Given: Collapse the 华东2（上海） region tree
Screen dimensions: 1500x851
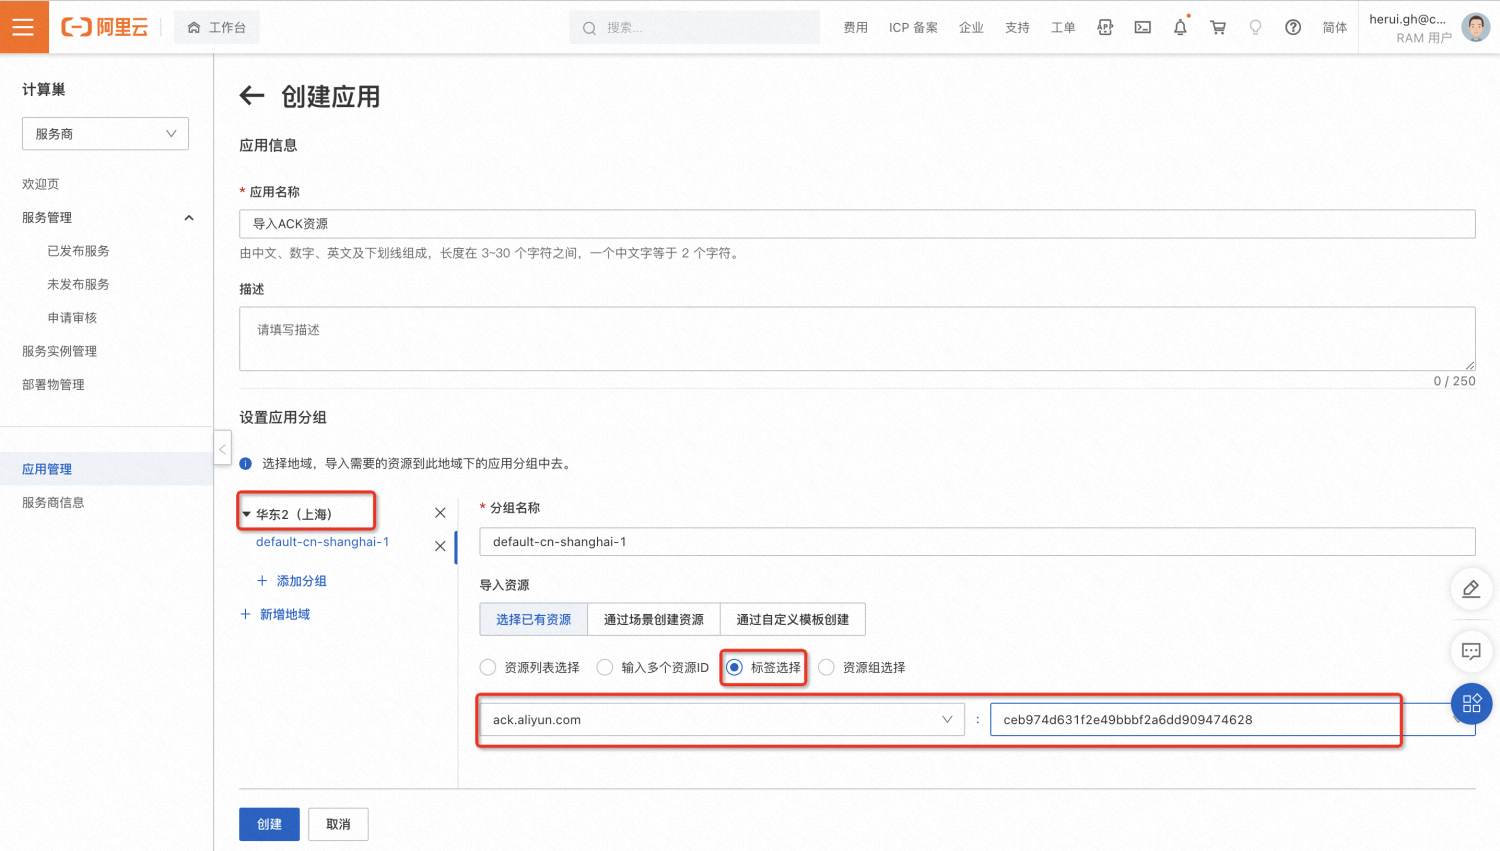Looking at the screenshot, I should (247, 514).
